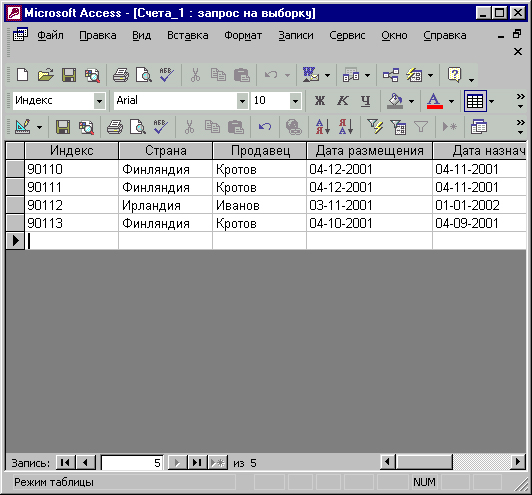Expand the fill color dropdown arrow
This screenshot has width=532, height=495.
(x=411, y=101)
